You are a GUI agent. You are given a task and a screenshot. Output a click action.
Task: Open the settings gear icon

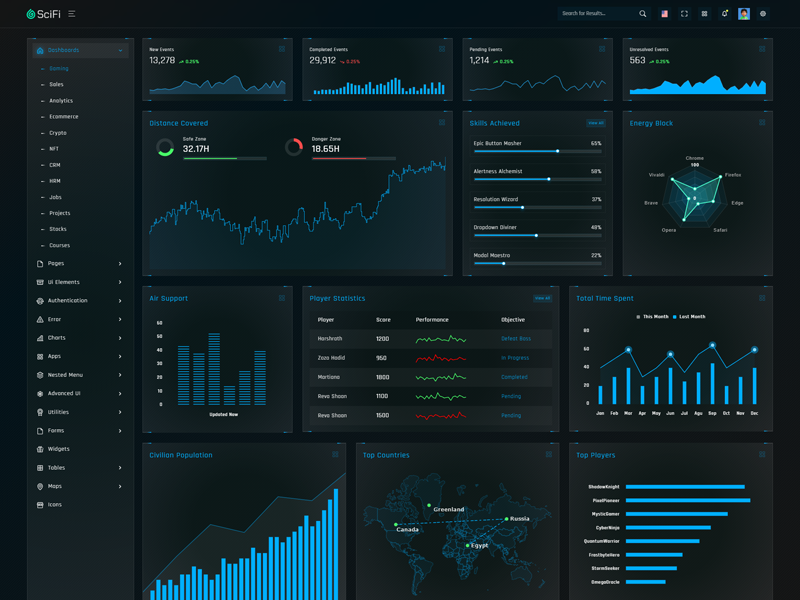763,14
